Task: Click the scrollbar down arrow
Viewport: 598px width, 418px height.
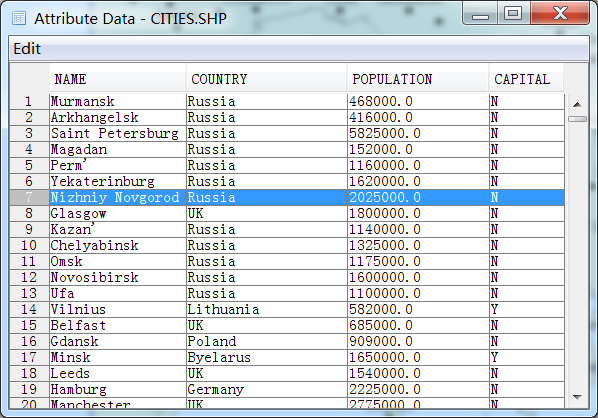Action: (x=577, y=397)
